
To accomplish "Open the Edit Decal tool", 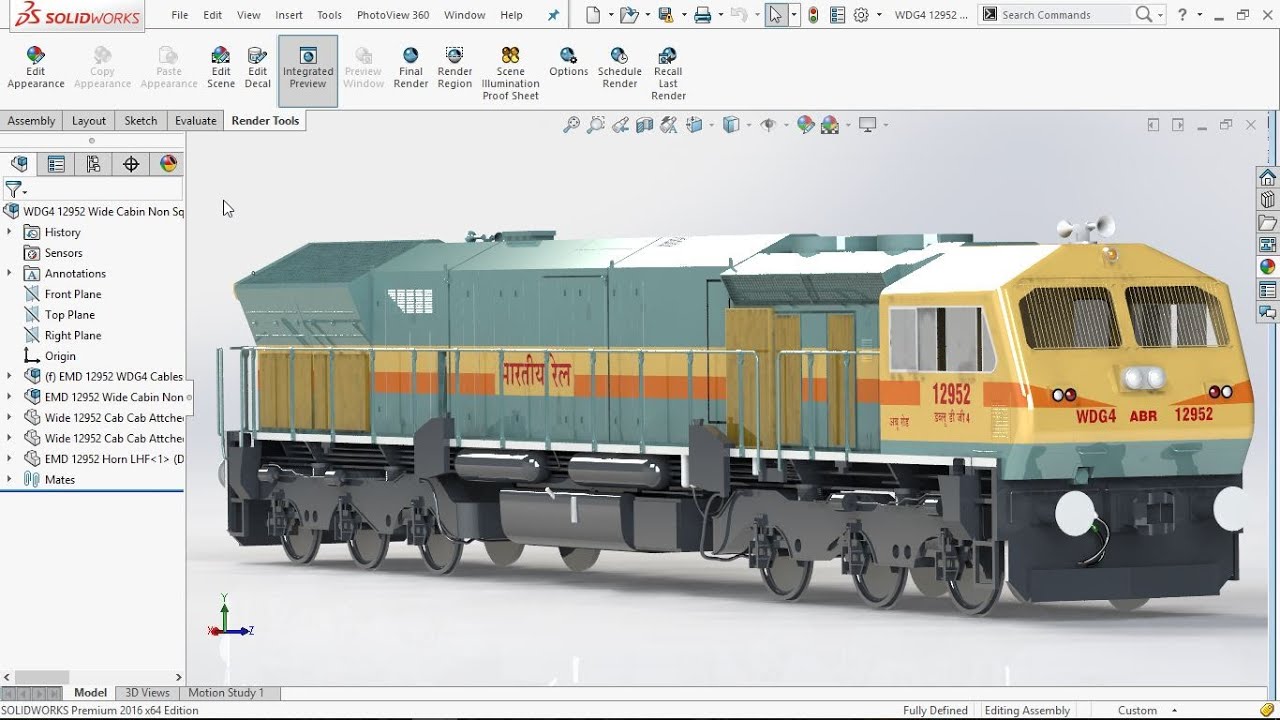I will (x=258, y=68).
